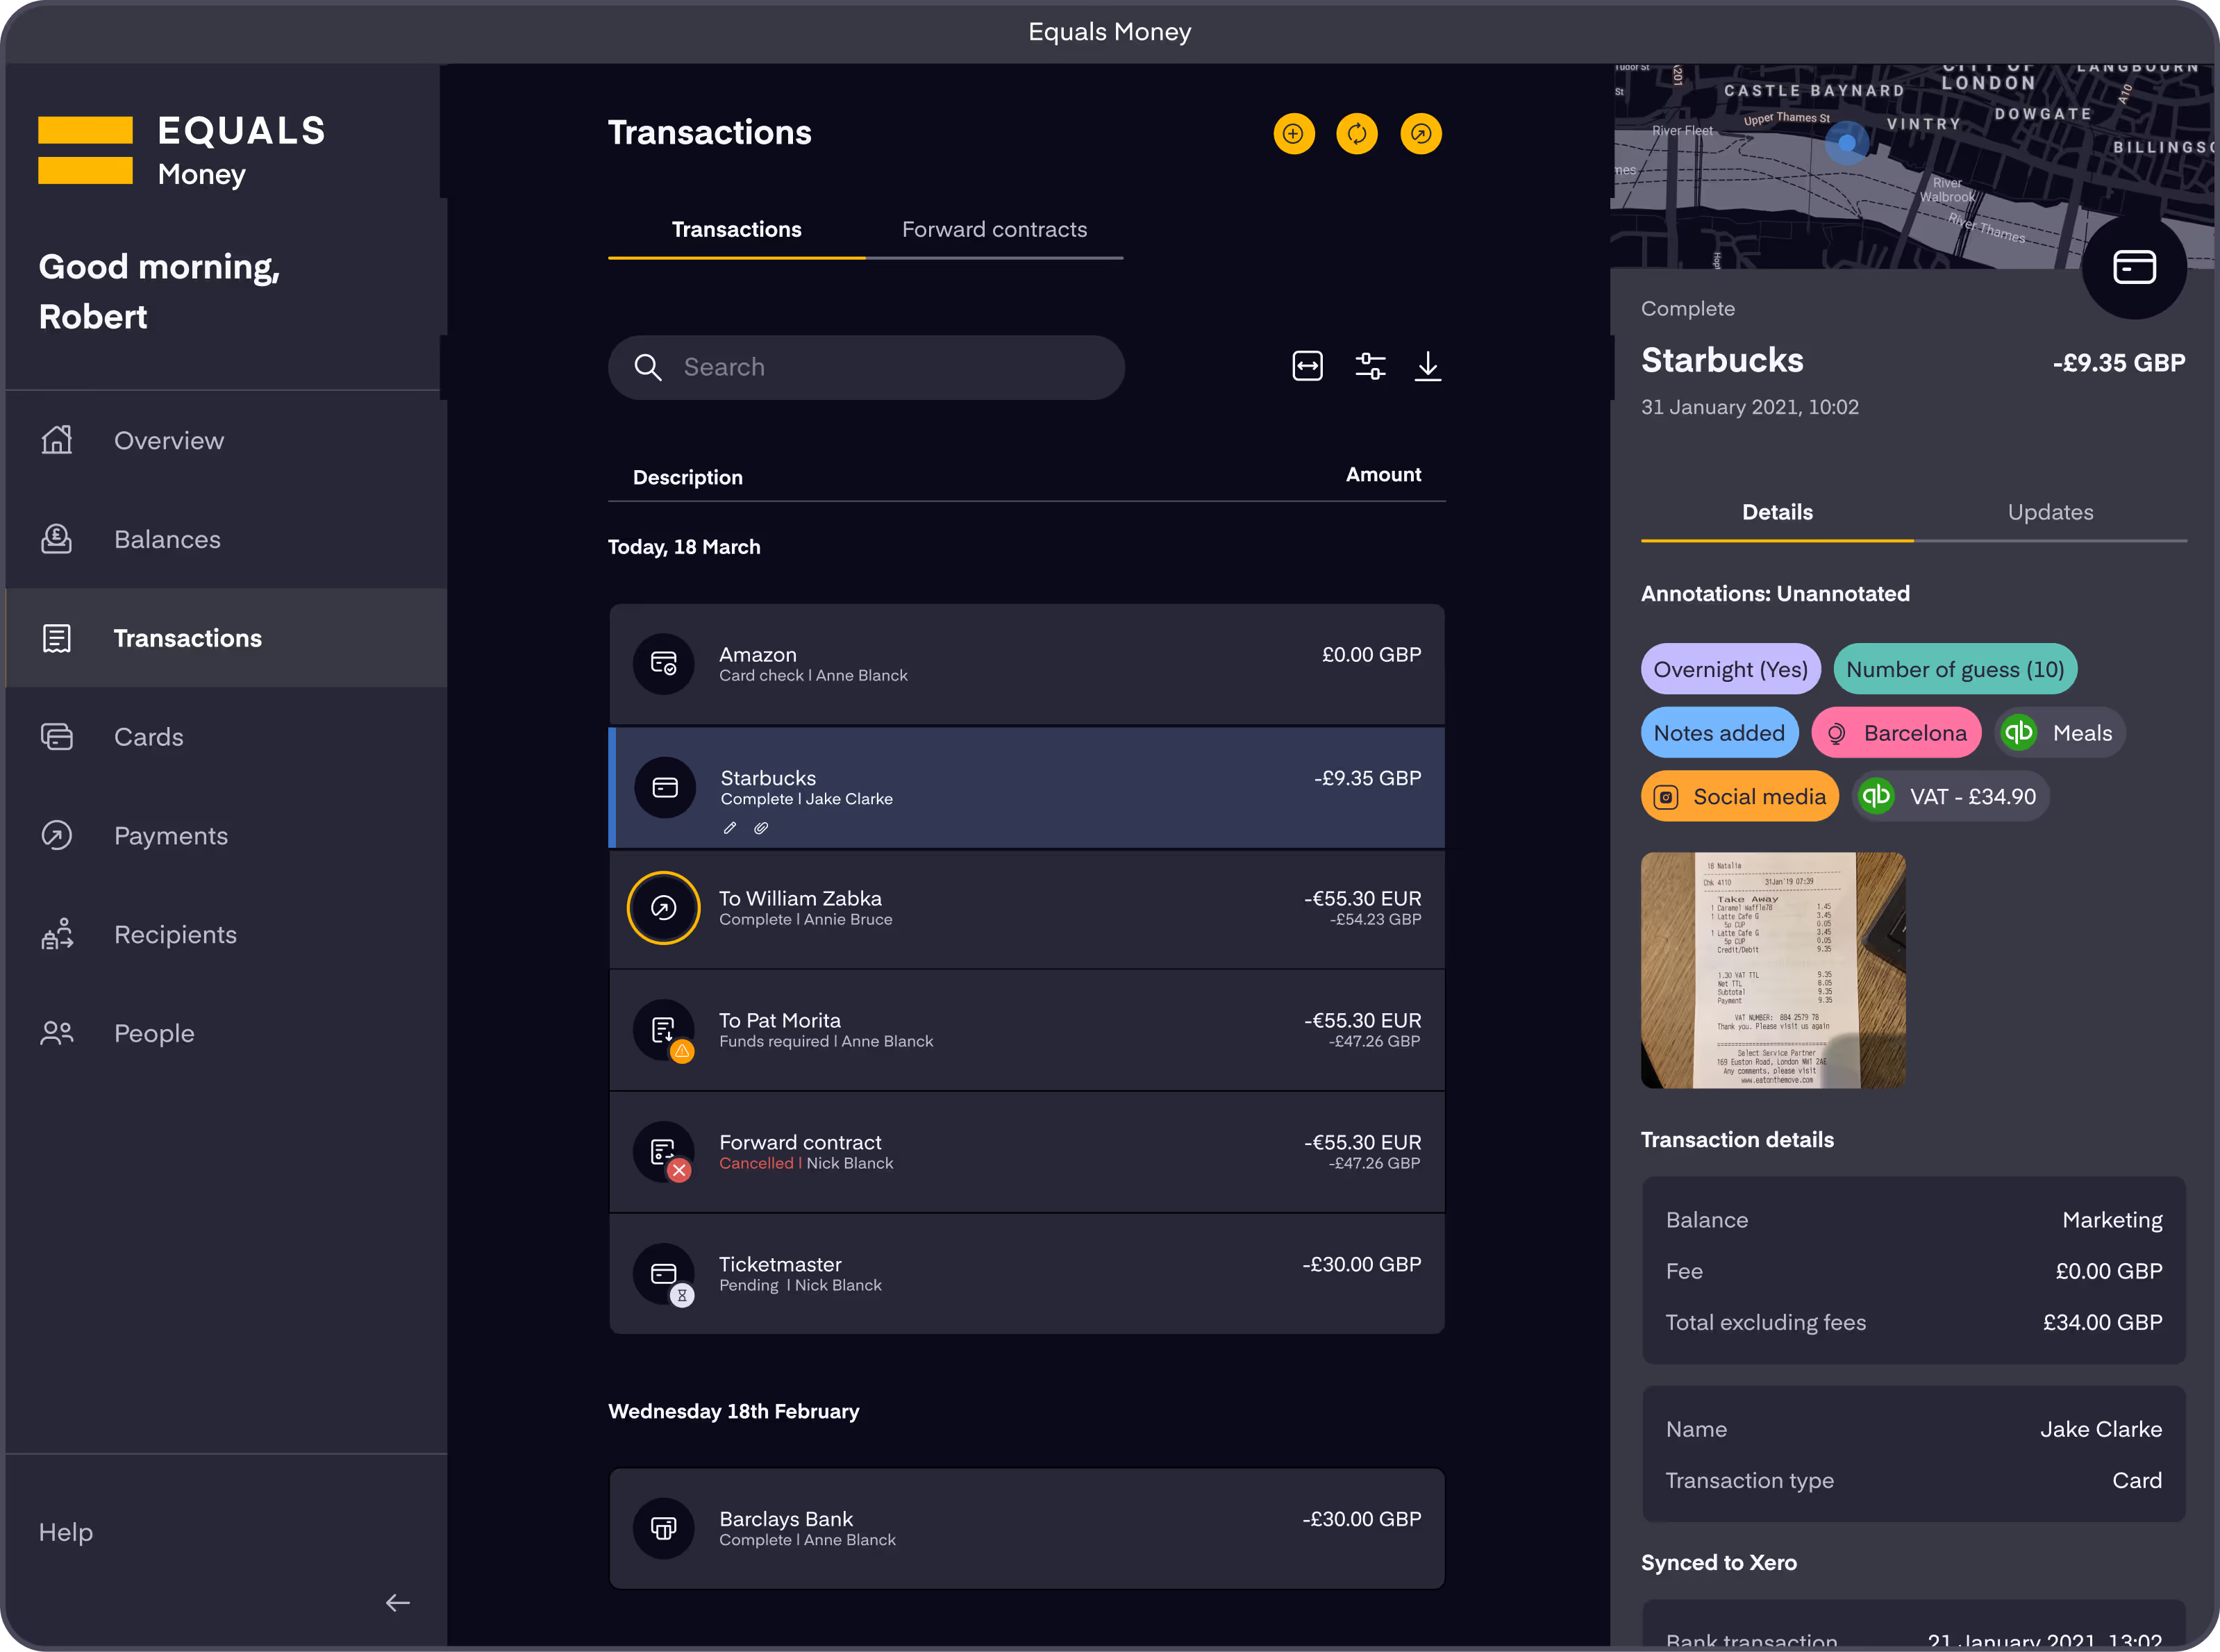Click the Jake Clarke name value
Image resolution: width=2220 pixels, height=1652 pixels.
(x=2101, y=1429)
